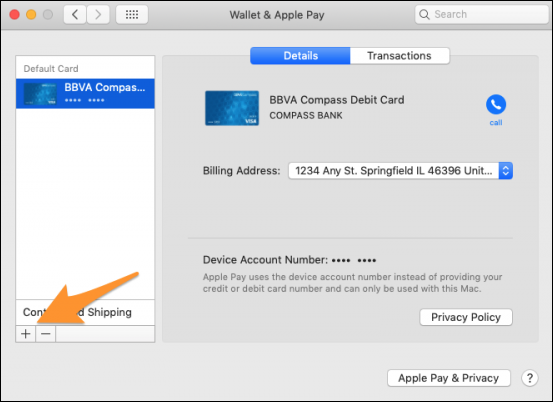This screenshot has height=402, width=553.
Task: Open the Billing Address dropdown
Action: pyautogui.click(x=400, y=171)
